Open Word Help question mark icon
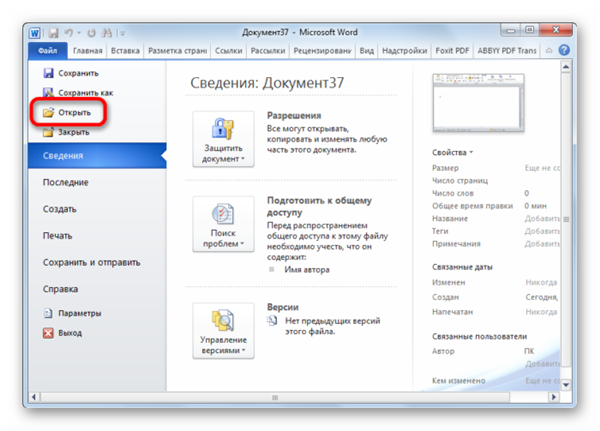600x431 pixels. (x=564, y=50)
